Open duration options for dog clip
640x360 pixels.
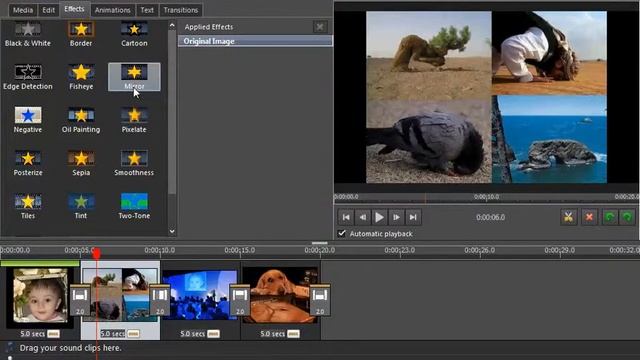(x=293, y=334)
